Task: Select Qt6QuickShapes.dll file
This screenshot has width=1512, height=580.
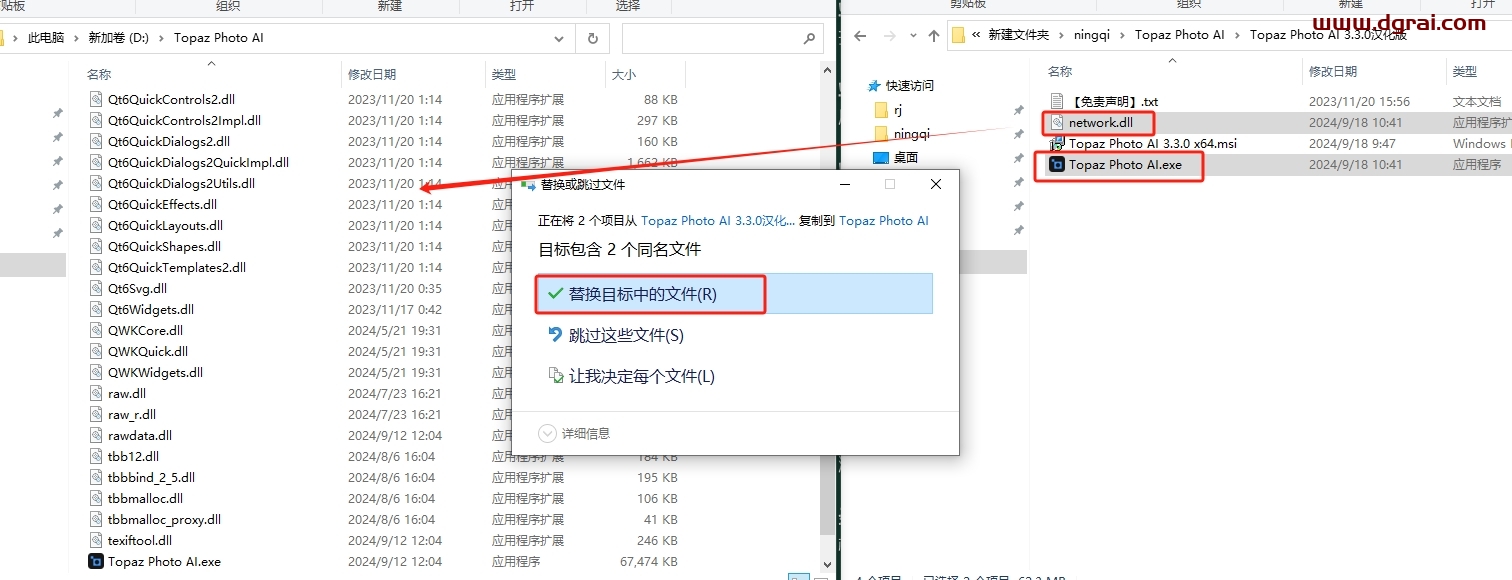Action: click(x=164, y=246)
